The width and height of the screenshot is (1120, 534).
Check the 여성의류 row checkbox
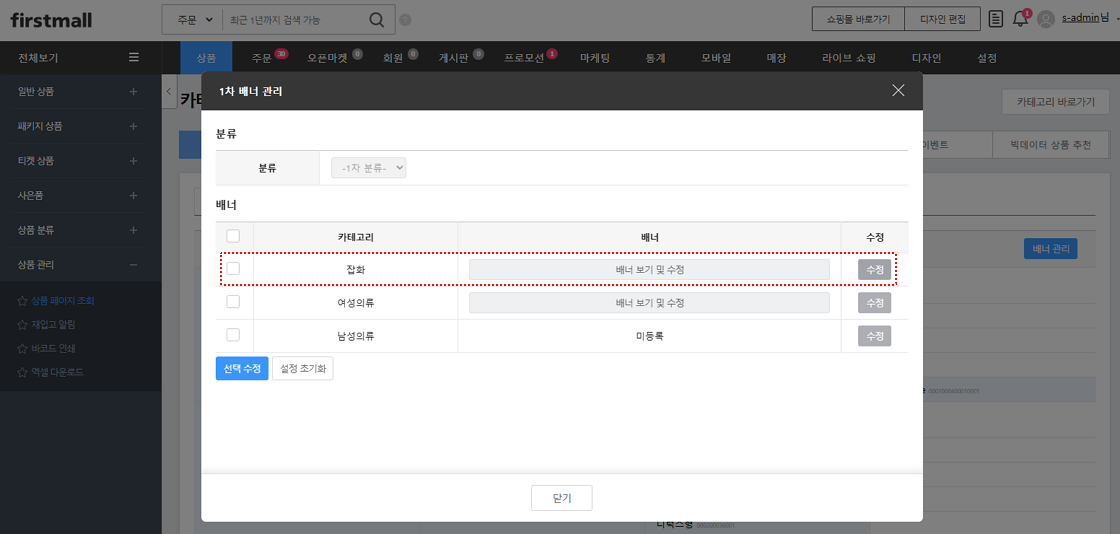234,301
